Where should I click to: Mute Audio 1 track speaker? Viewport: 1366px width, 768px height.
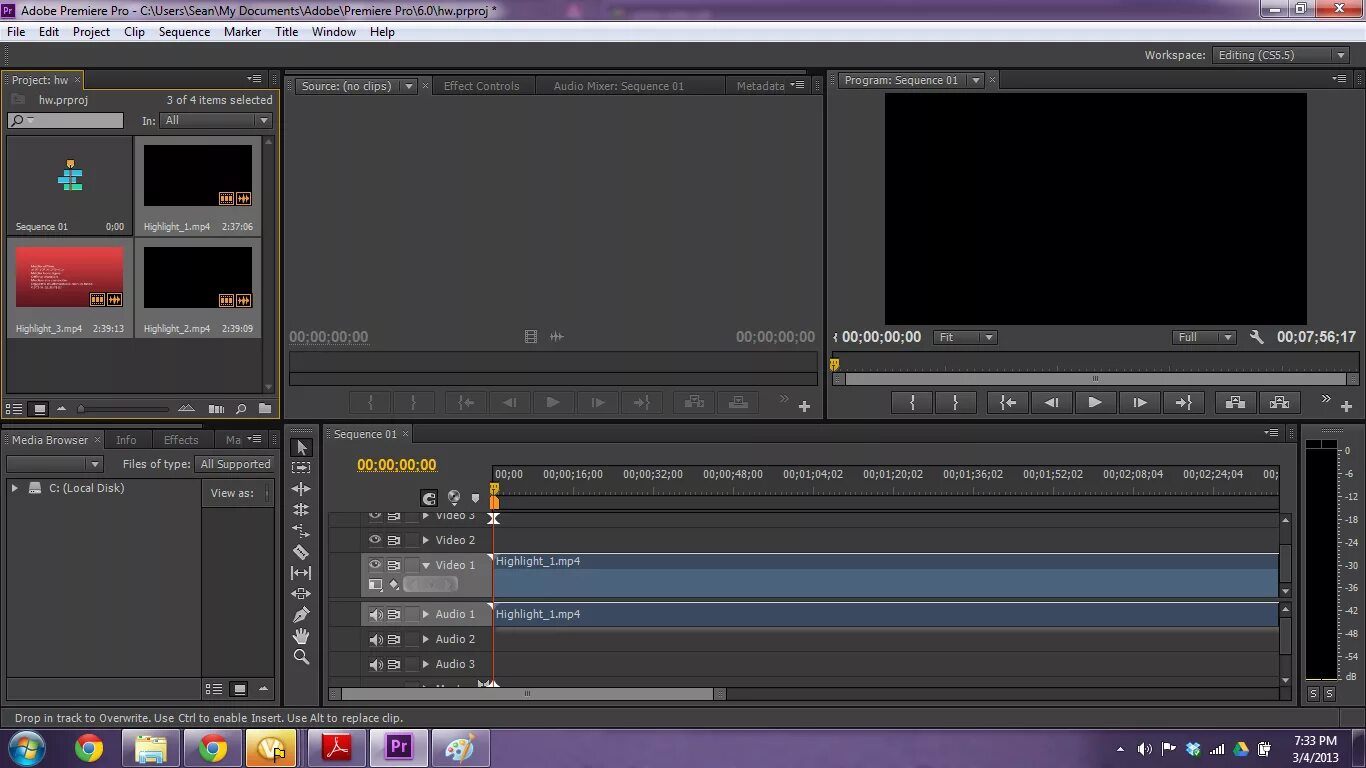click(x=376, y=614)
